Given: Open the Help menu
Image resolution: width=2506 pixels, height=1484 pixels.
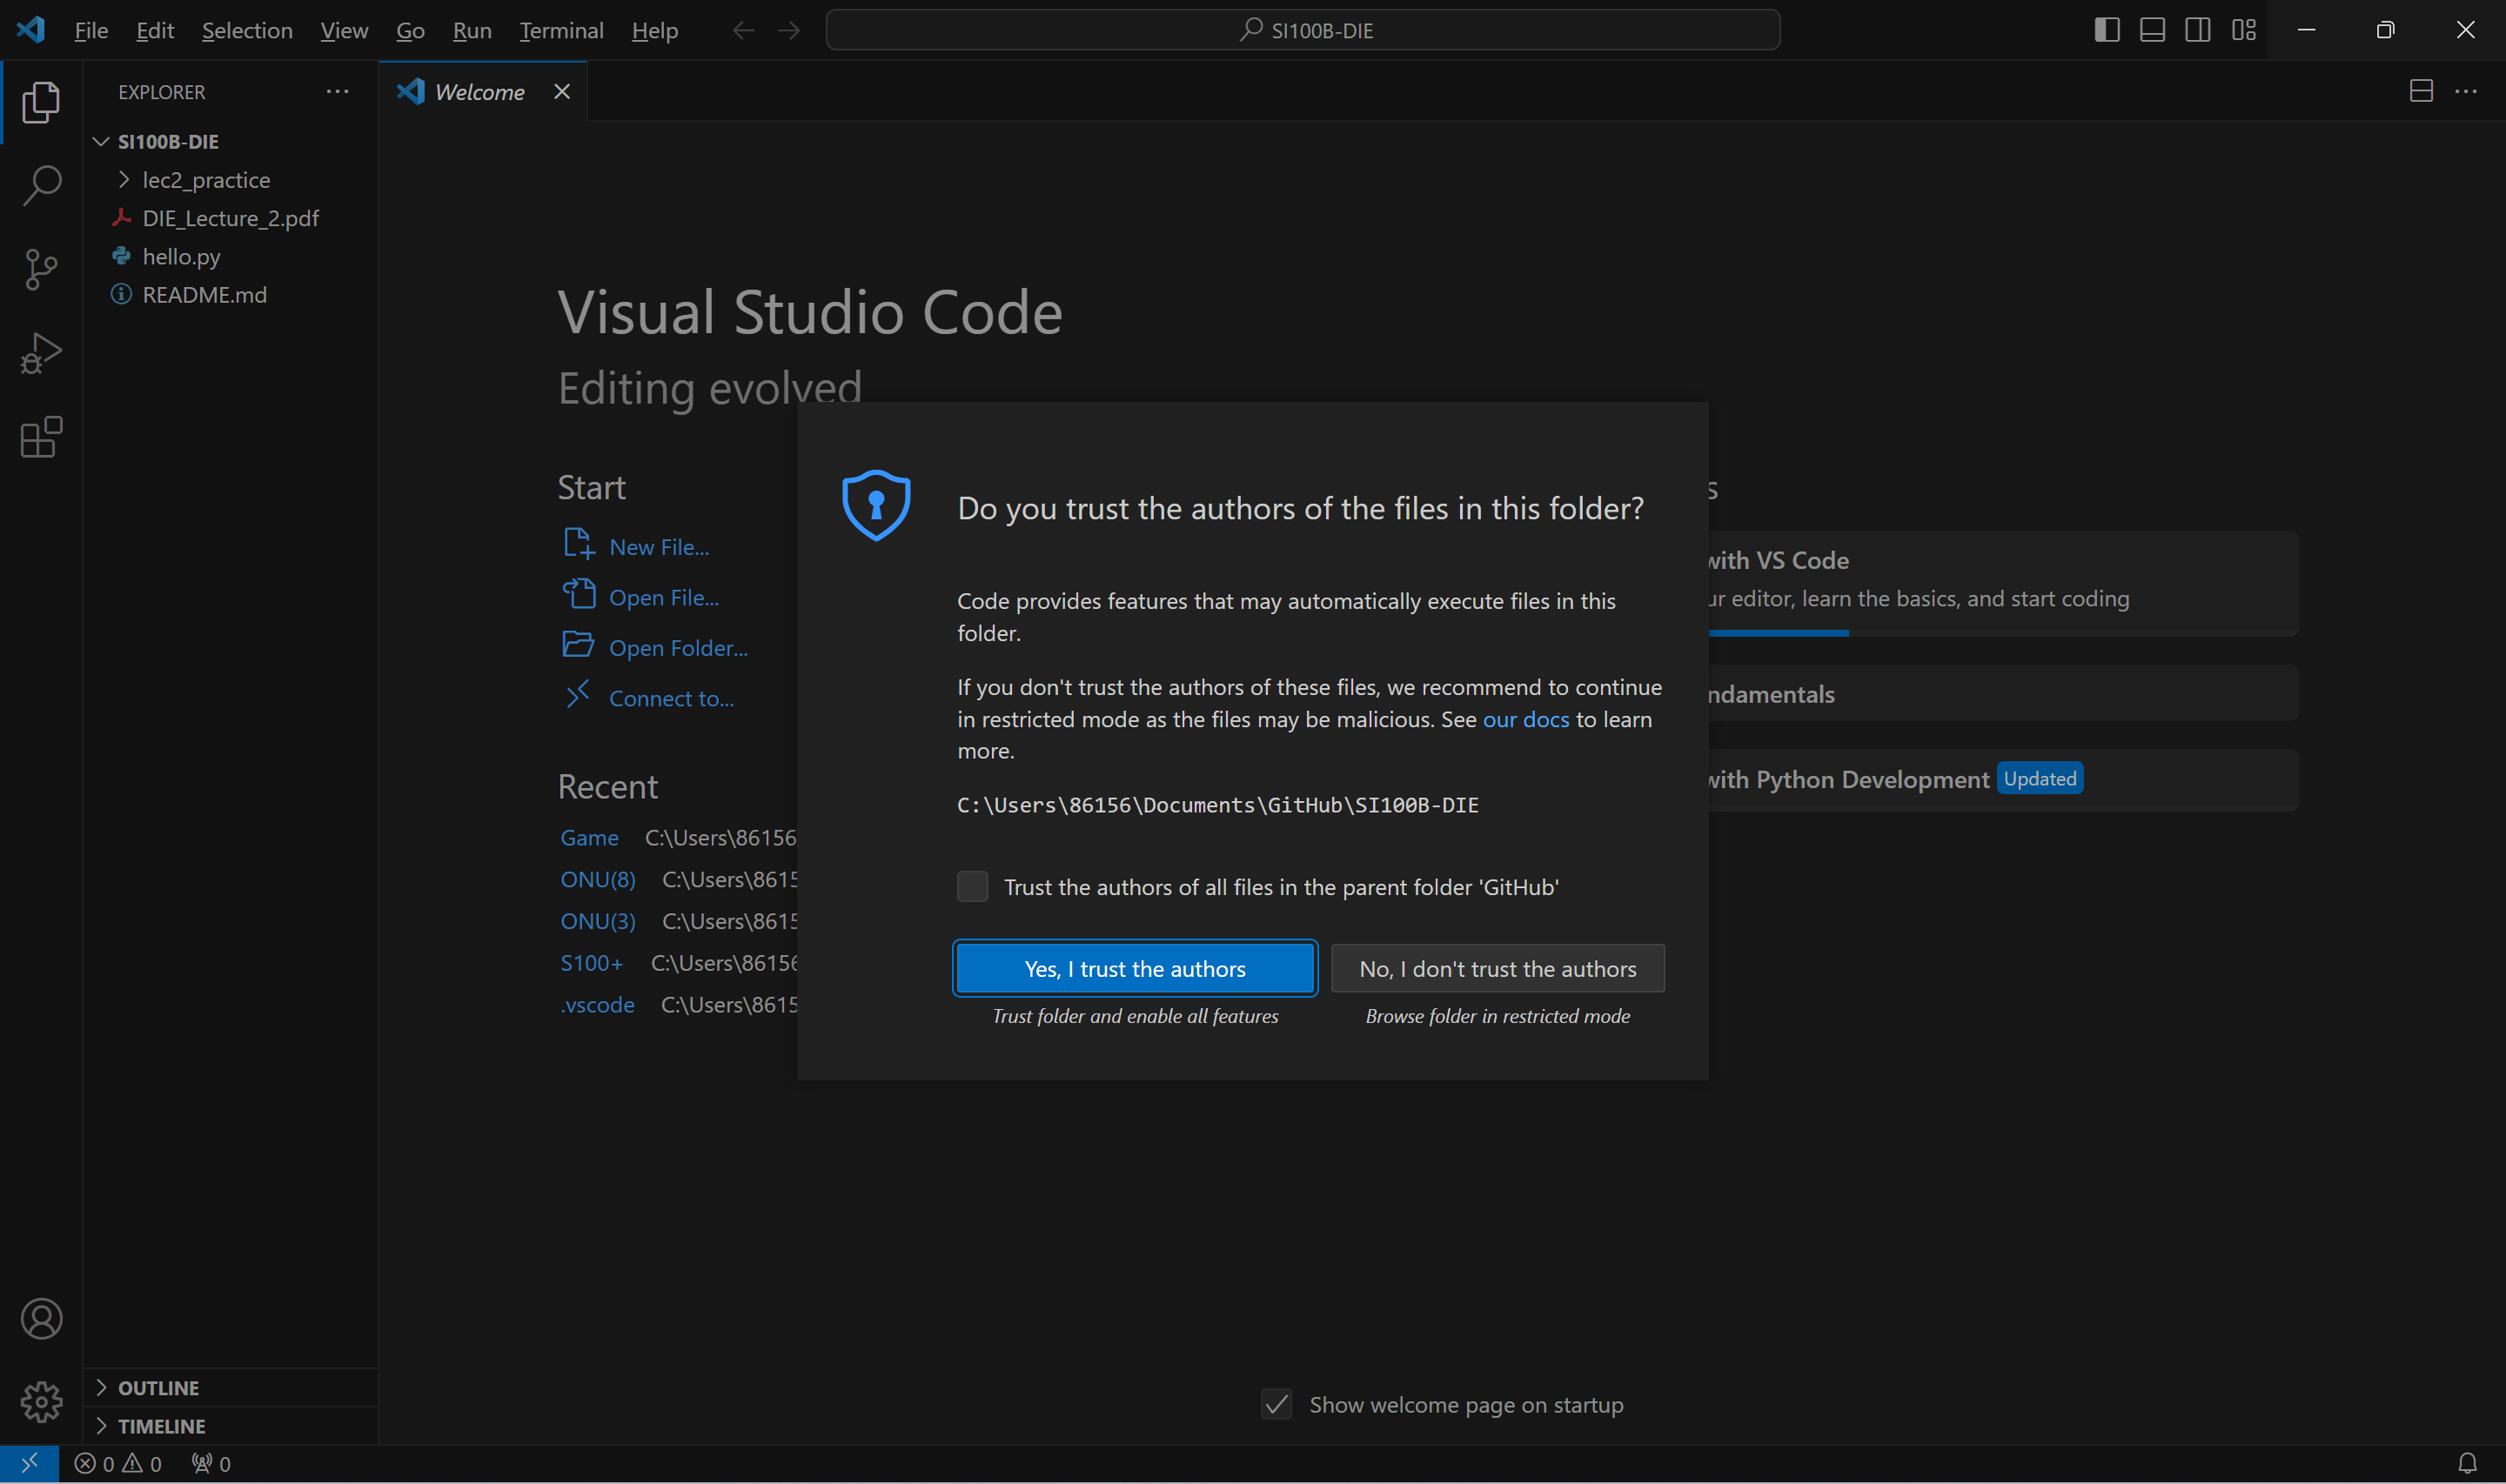Looking at the screenshot, I should [655, 31].
